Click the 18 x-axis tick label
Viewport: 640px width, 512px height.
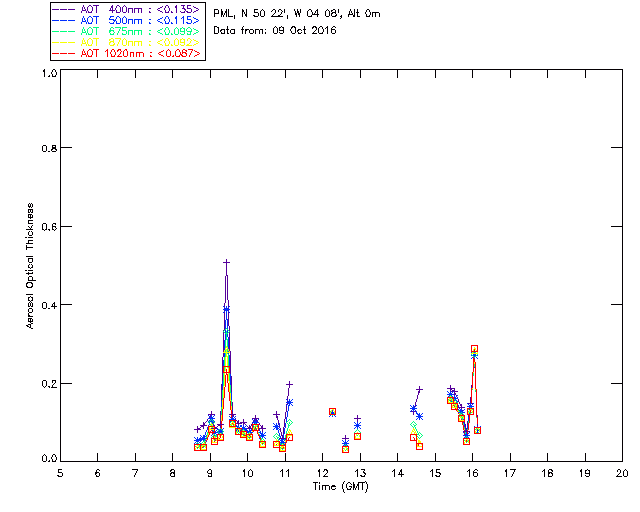coord(547,473)
